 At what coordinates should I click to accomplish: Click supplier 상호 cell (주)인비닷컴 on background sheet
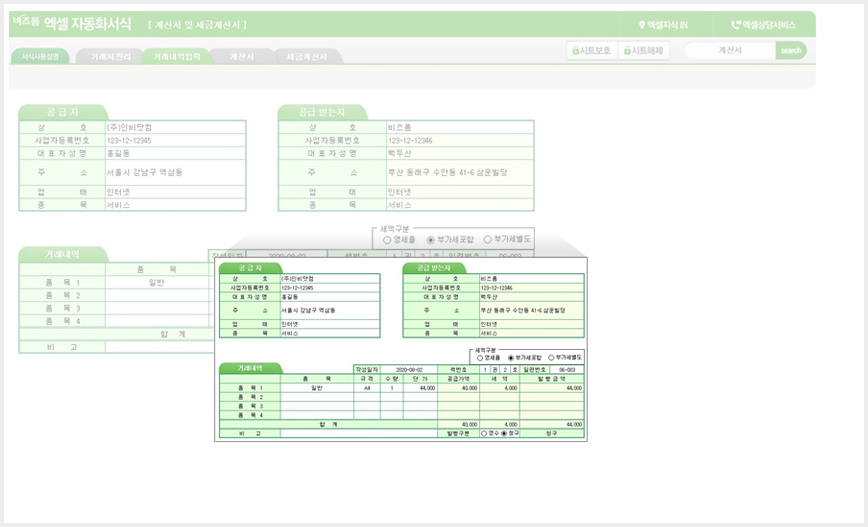click(175, 127)
